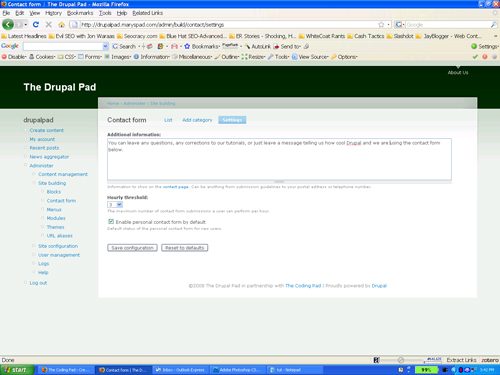Open the Cookies developer toolbar menu
500x375 pixels.
click(x=42, y=57)
